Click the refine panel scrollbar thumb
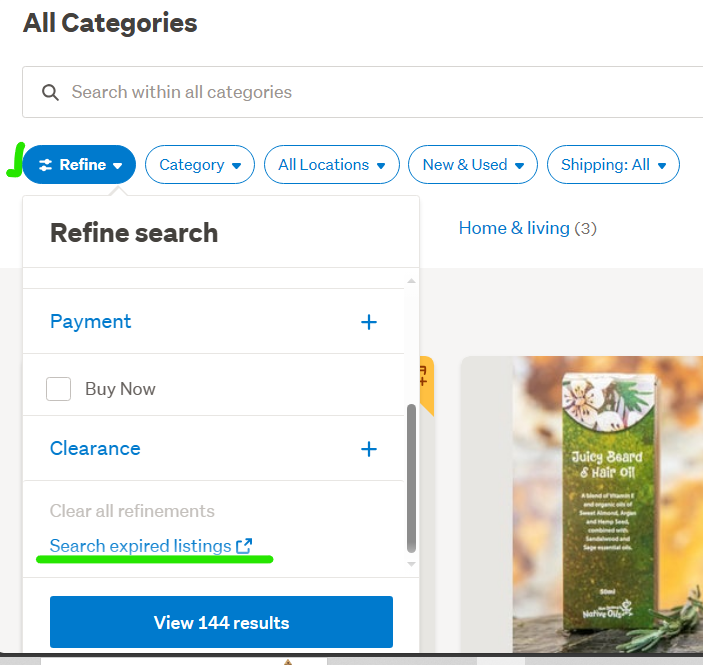Screen dimensions: 703x665 [x=411, y=477]
